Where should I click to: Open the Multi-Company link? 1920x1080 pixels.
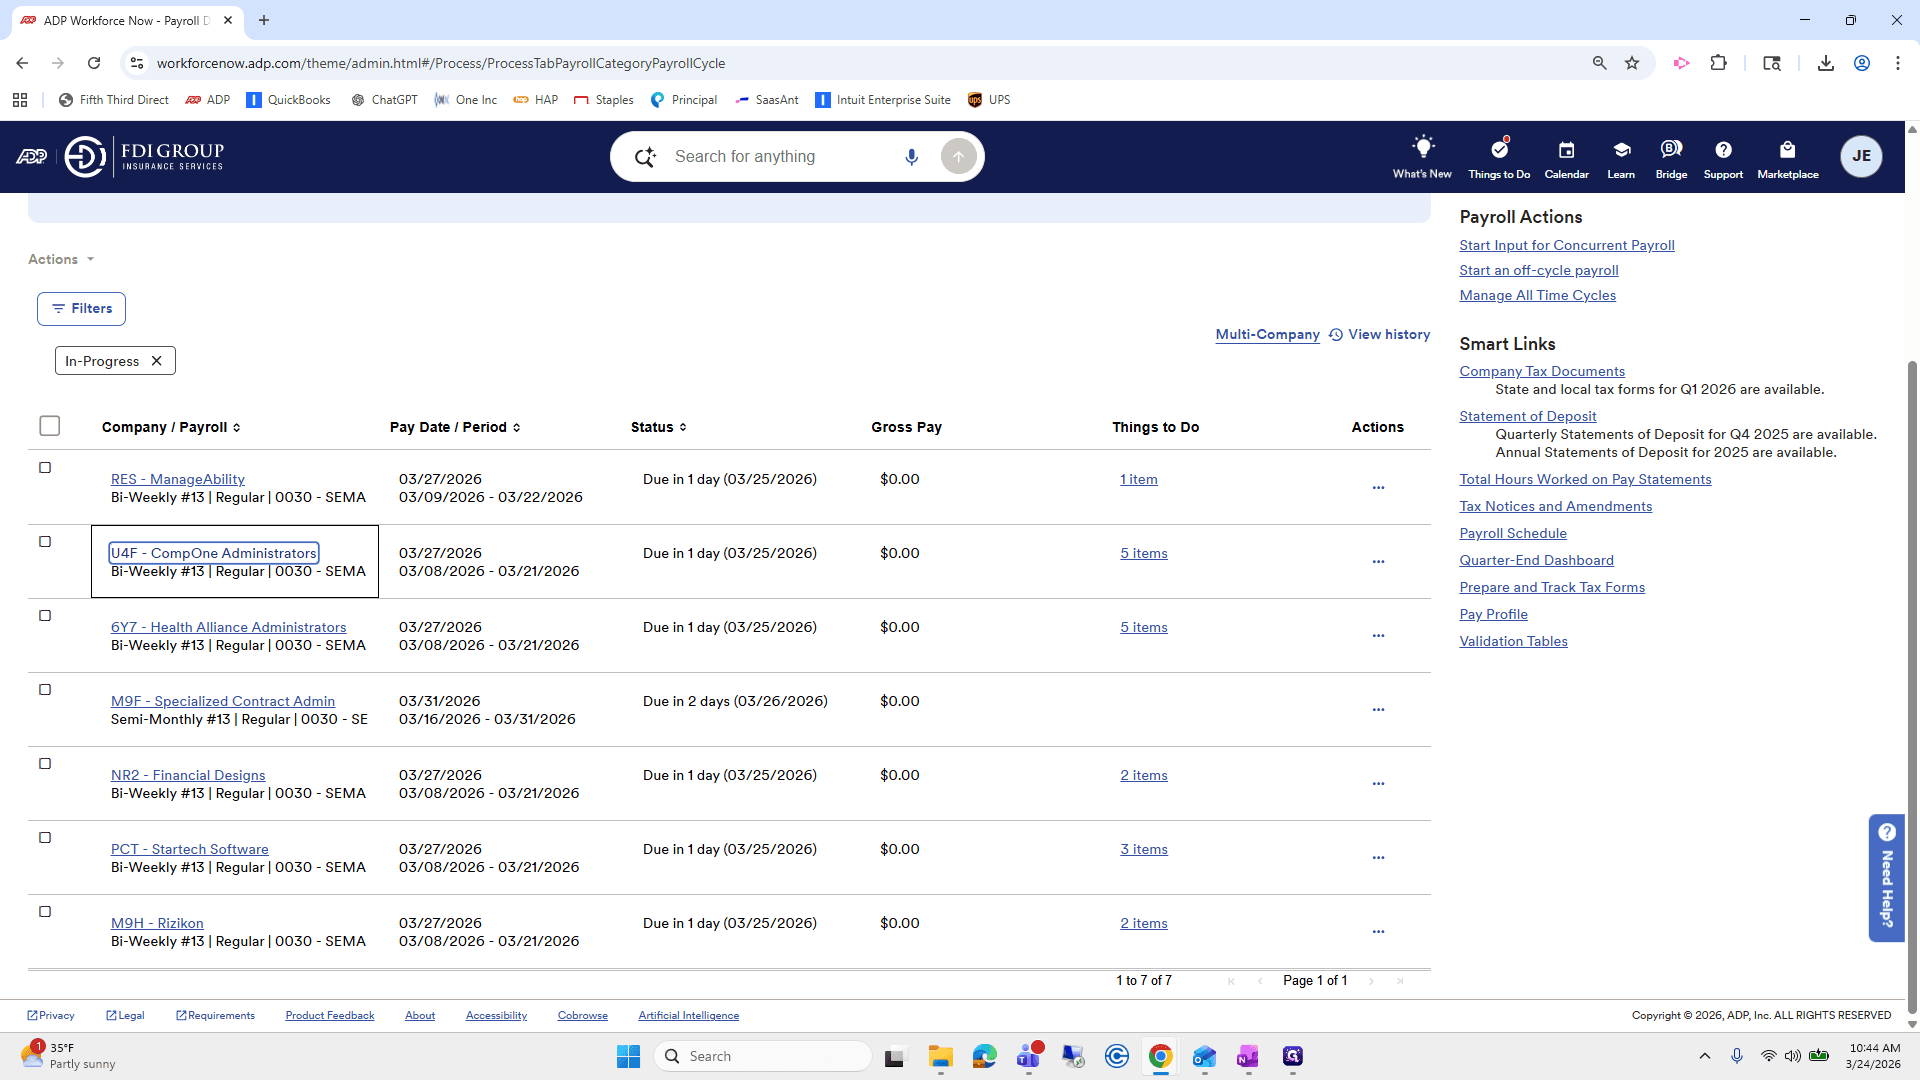point(1267,335)
